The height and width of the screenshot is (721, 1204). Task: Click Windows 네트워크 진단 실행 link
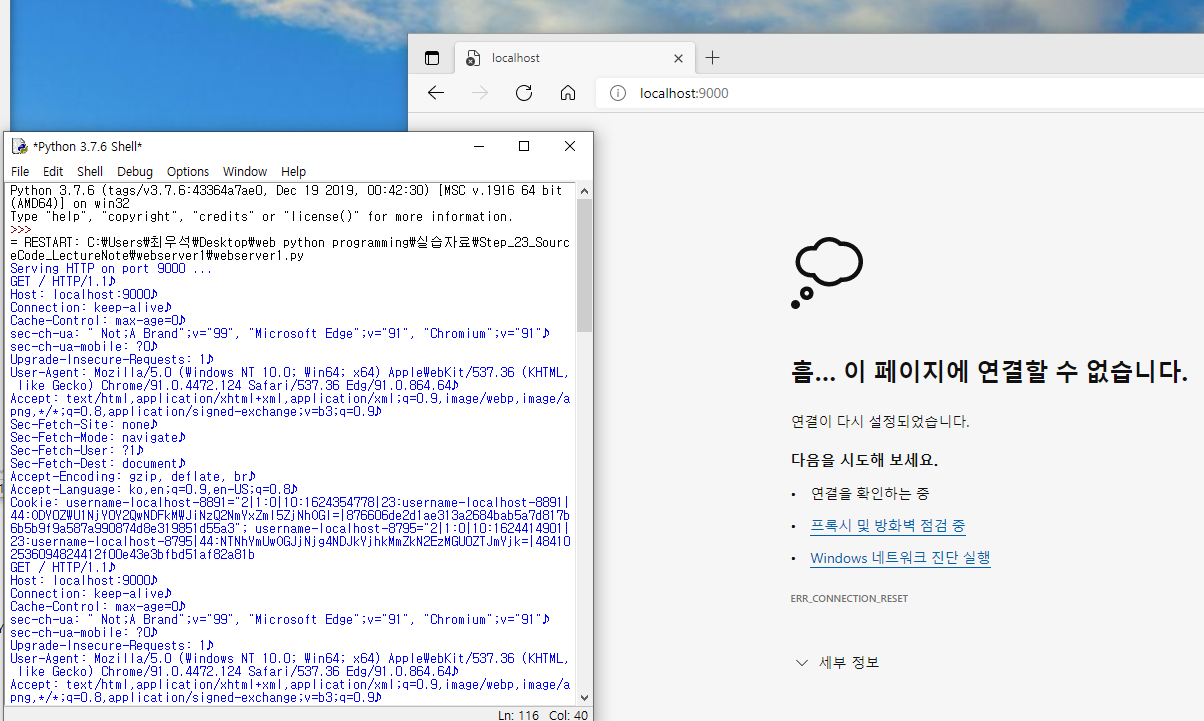point(900,558)
